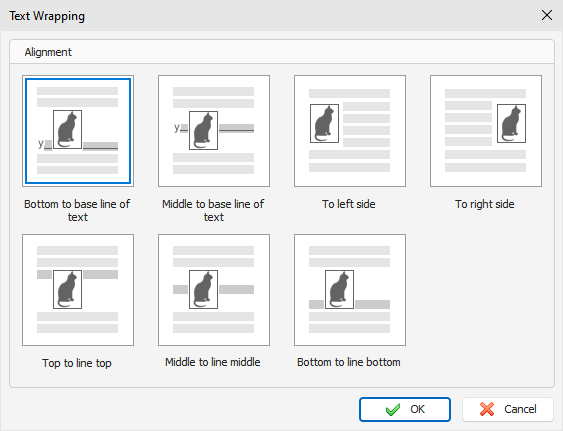This screenshot has width=563, height=431.
Task: Click the 'Bottom to line bottom' label
Action: [349, 362]
